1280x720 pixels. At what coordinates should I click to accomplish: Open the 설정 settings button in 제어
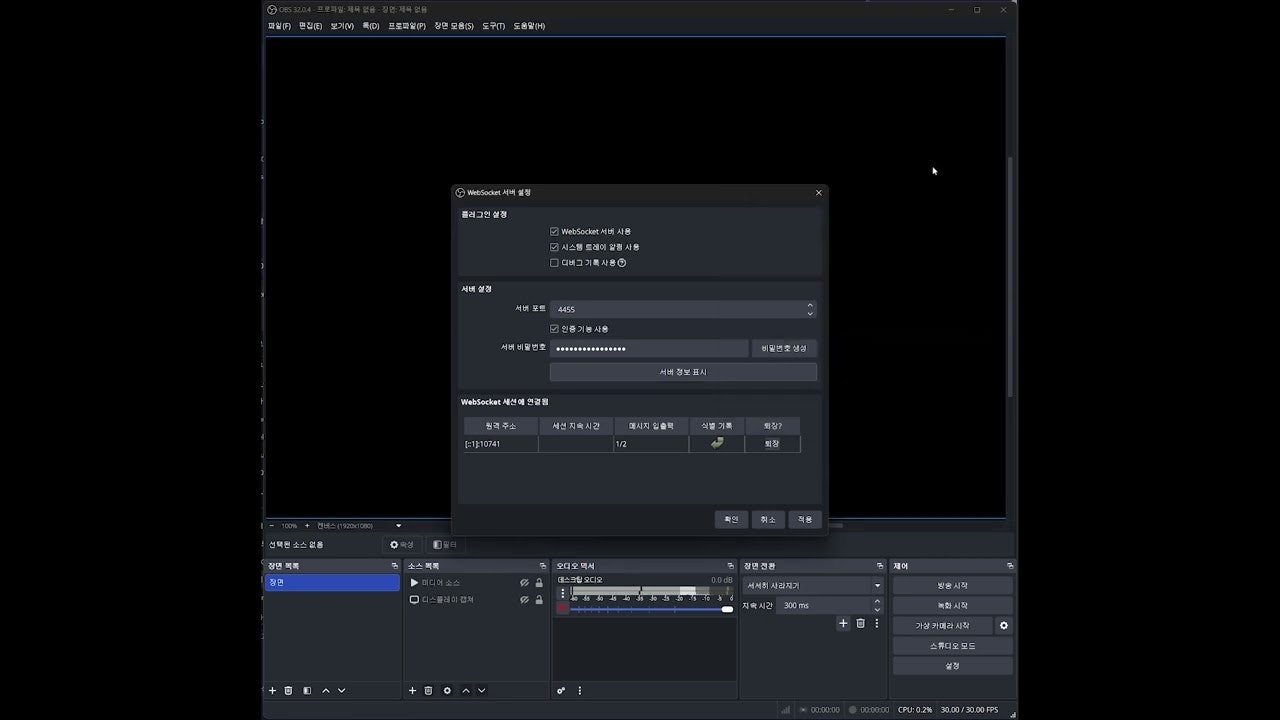click(x=952, y=666)
